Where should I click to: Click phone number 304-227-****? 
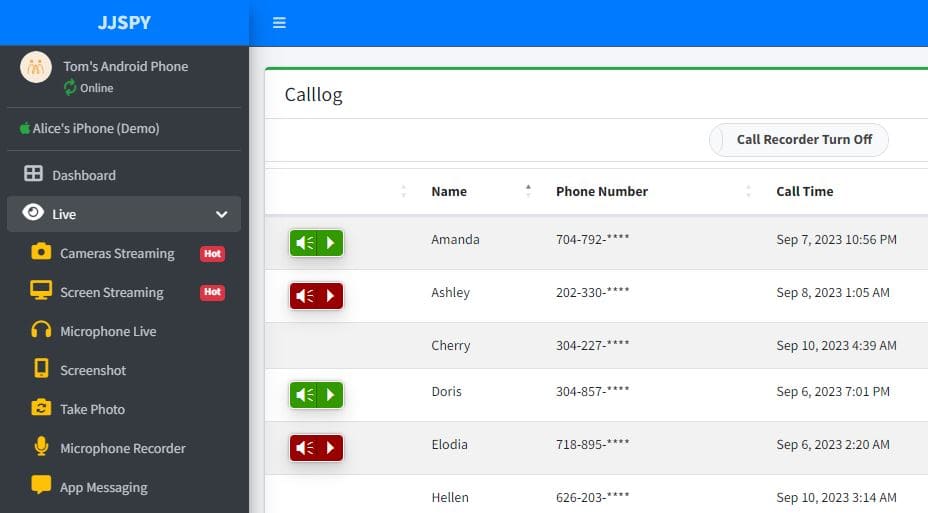coord(592,346)
